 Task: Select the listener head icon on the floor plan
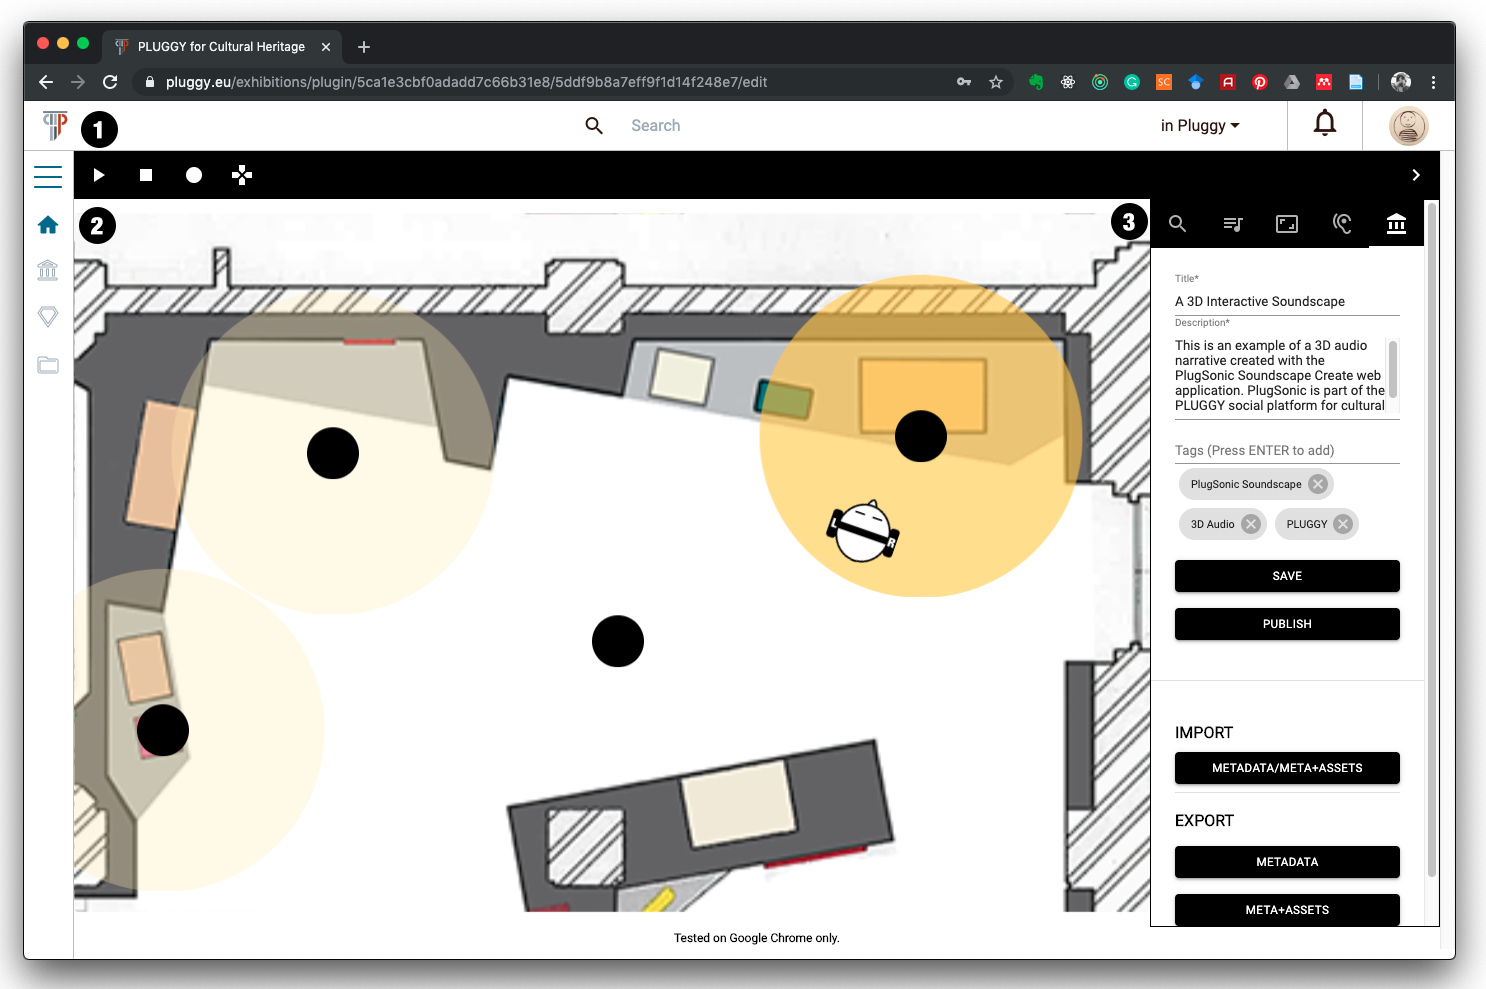point(863,531)
